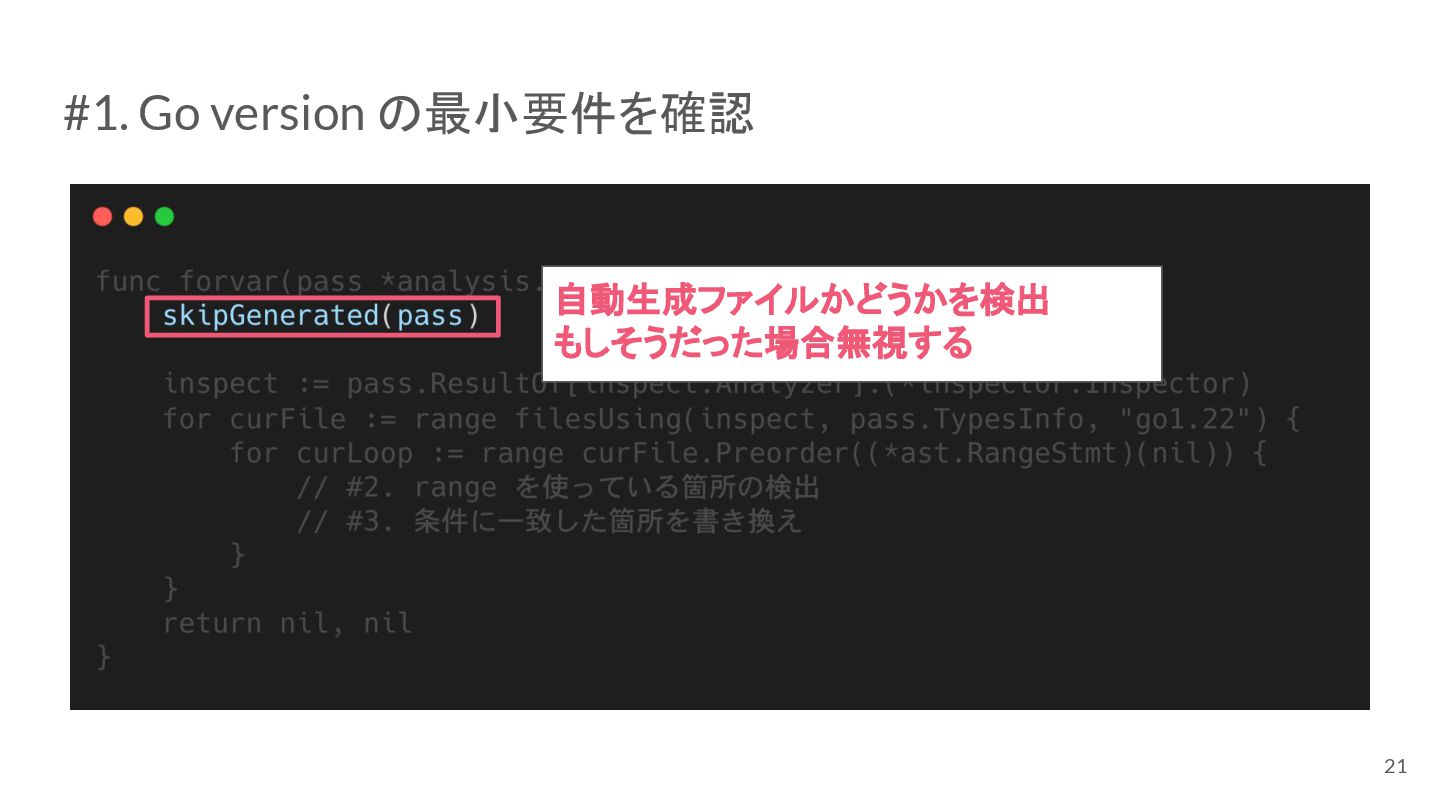Image resolution: width=1440 pixels, height=810 pixels.
Task: Select the slide title about Go version
Action: pos(408,115)
